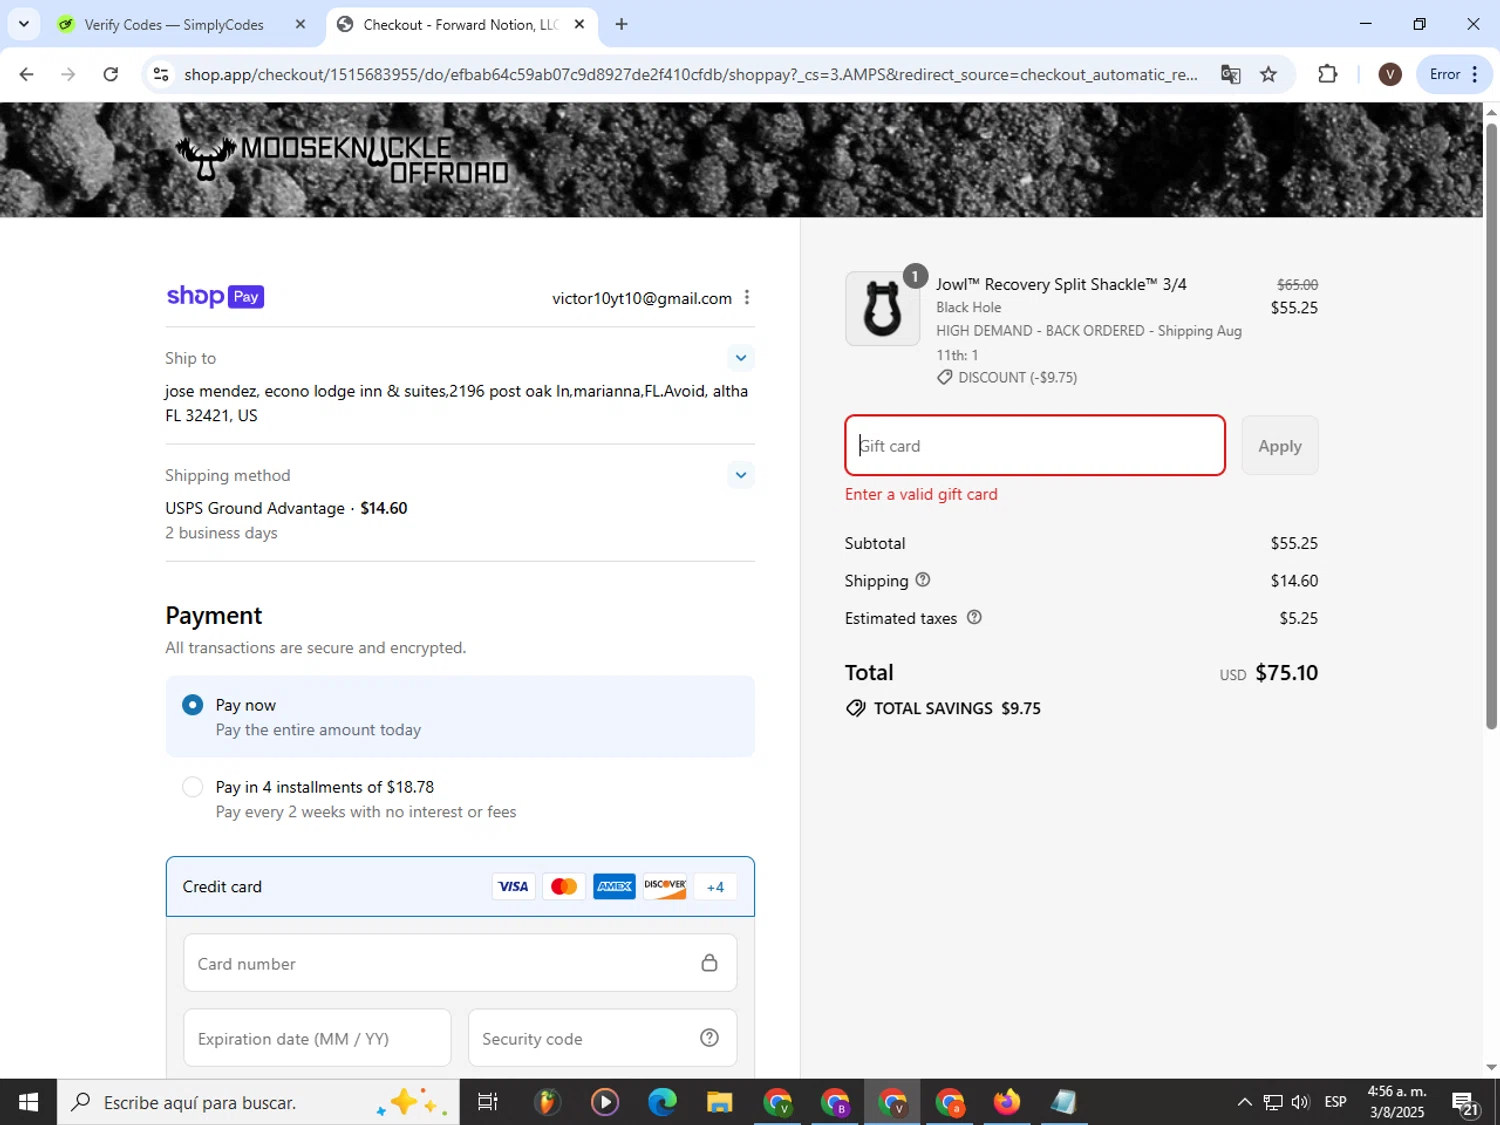Click the Credit card payment header
The width and height of the screenshot is (1500, 1125).
click(460, 886)
